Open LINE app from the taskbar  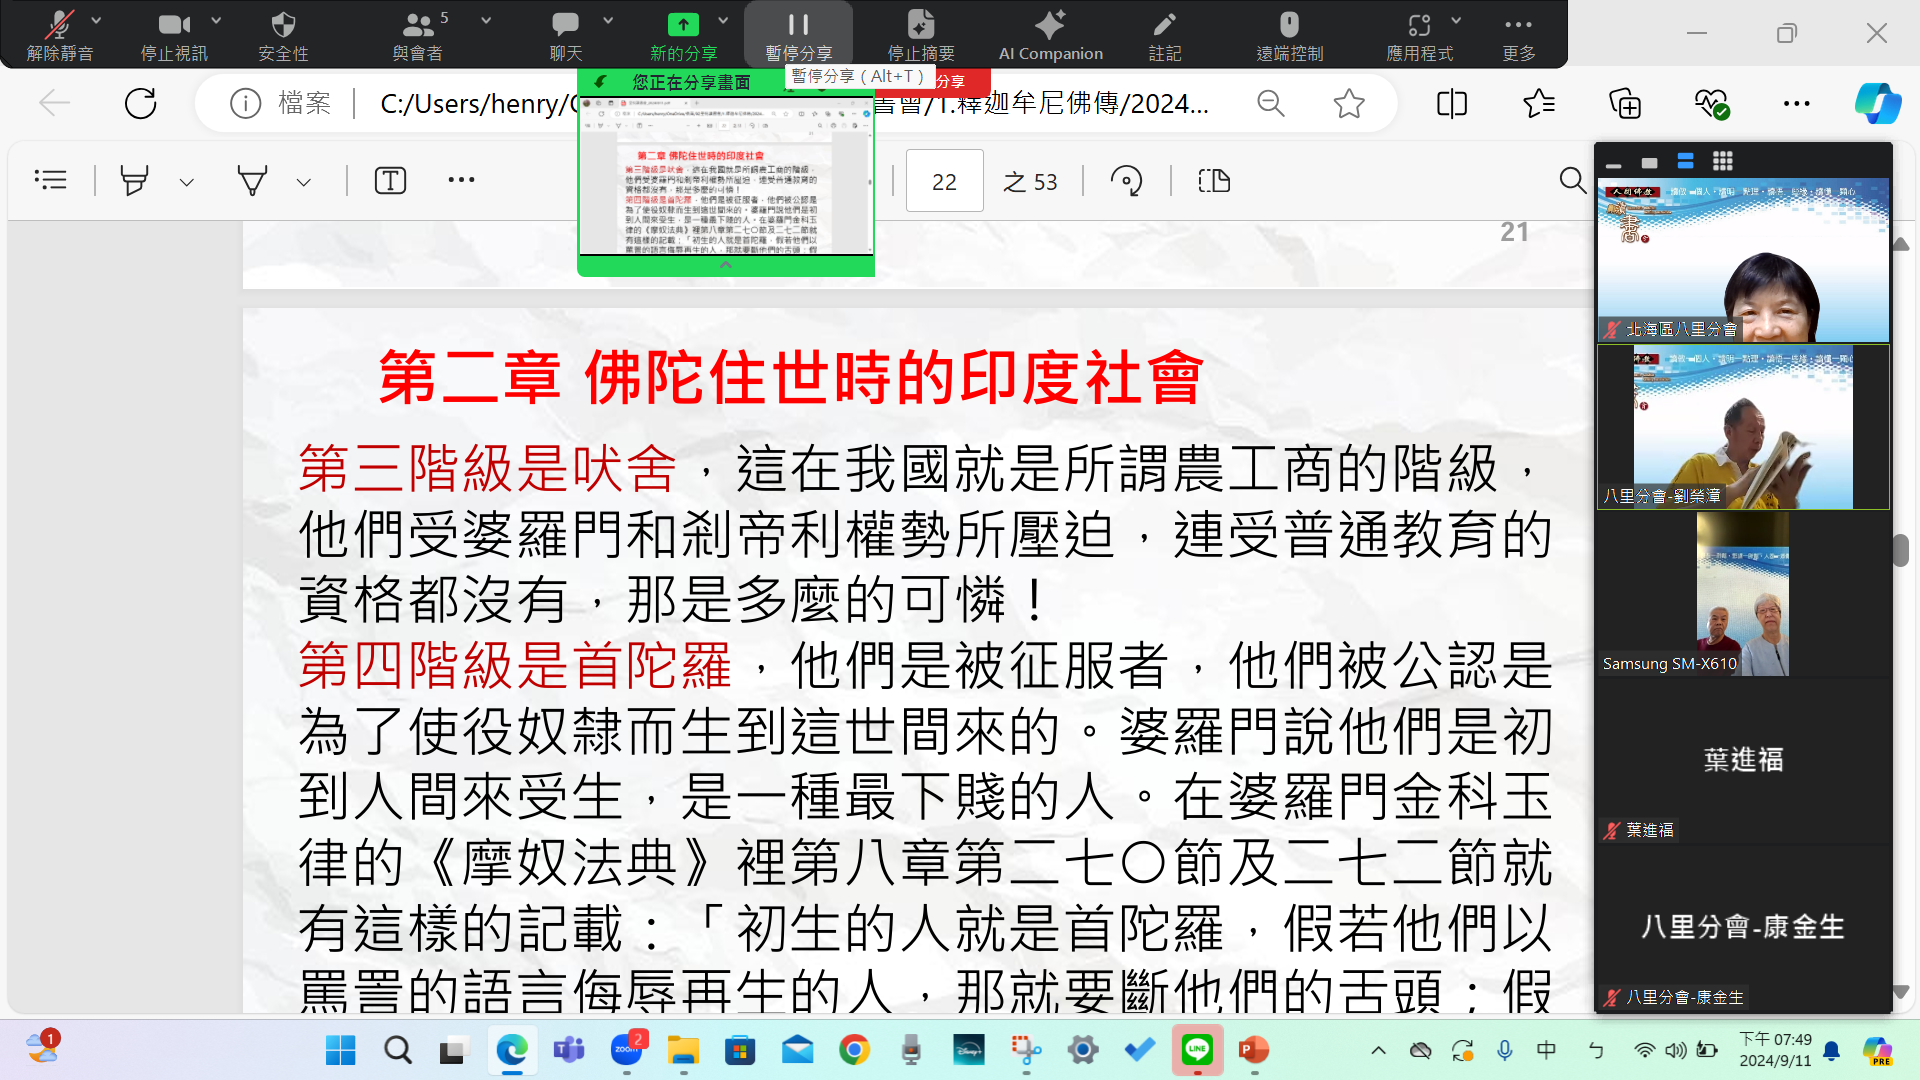pyautogui.click(x=1197, y=1050)
